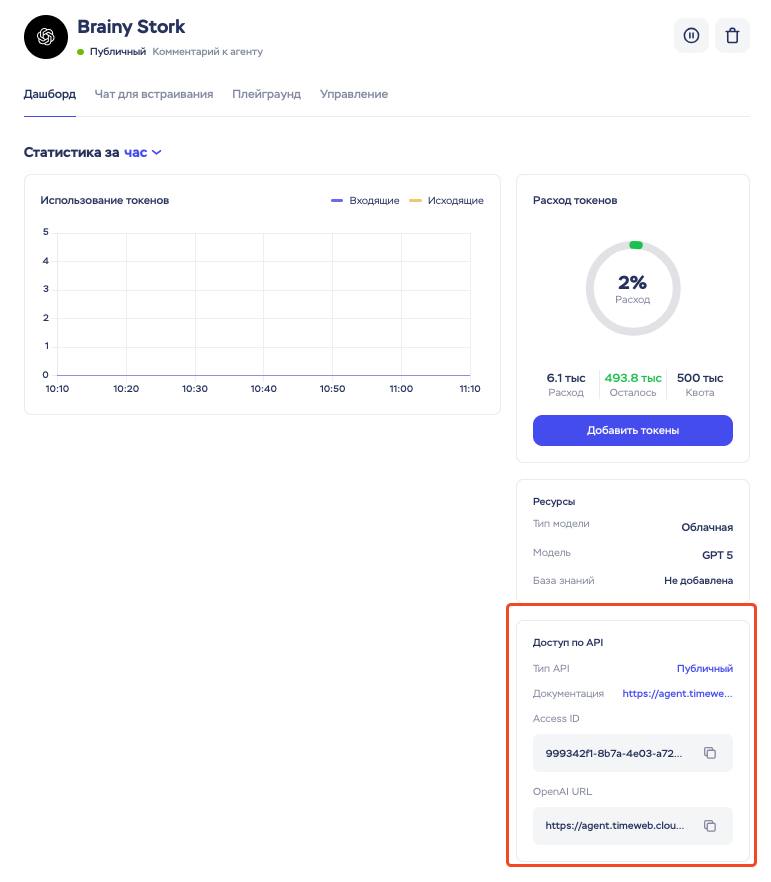Click the green public status dot
The height and width of the screenshot is (882, 771).
[81, 52]
